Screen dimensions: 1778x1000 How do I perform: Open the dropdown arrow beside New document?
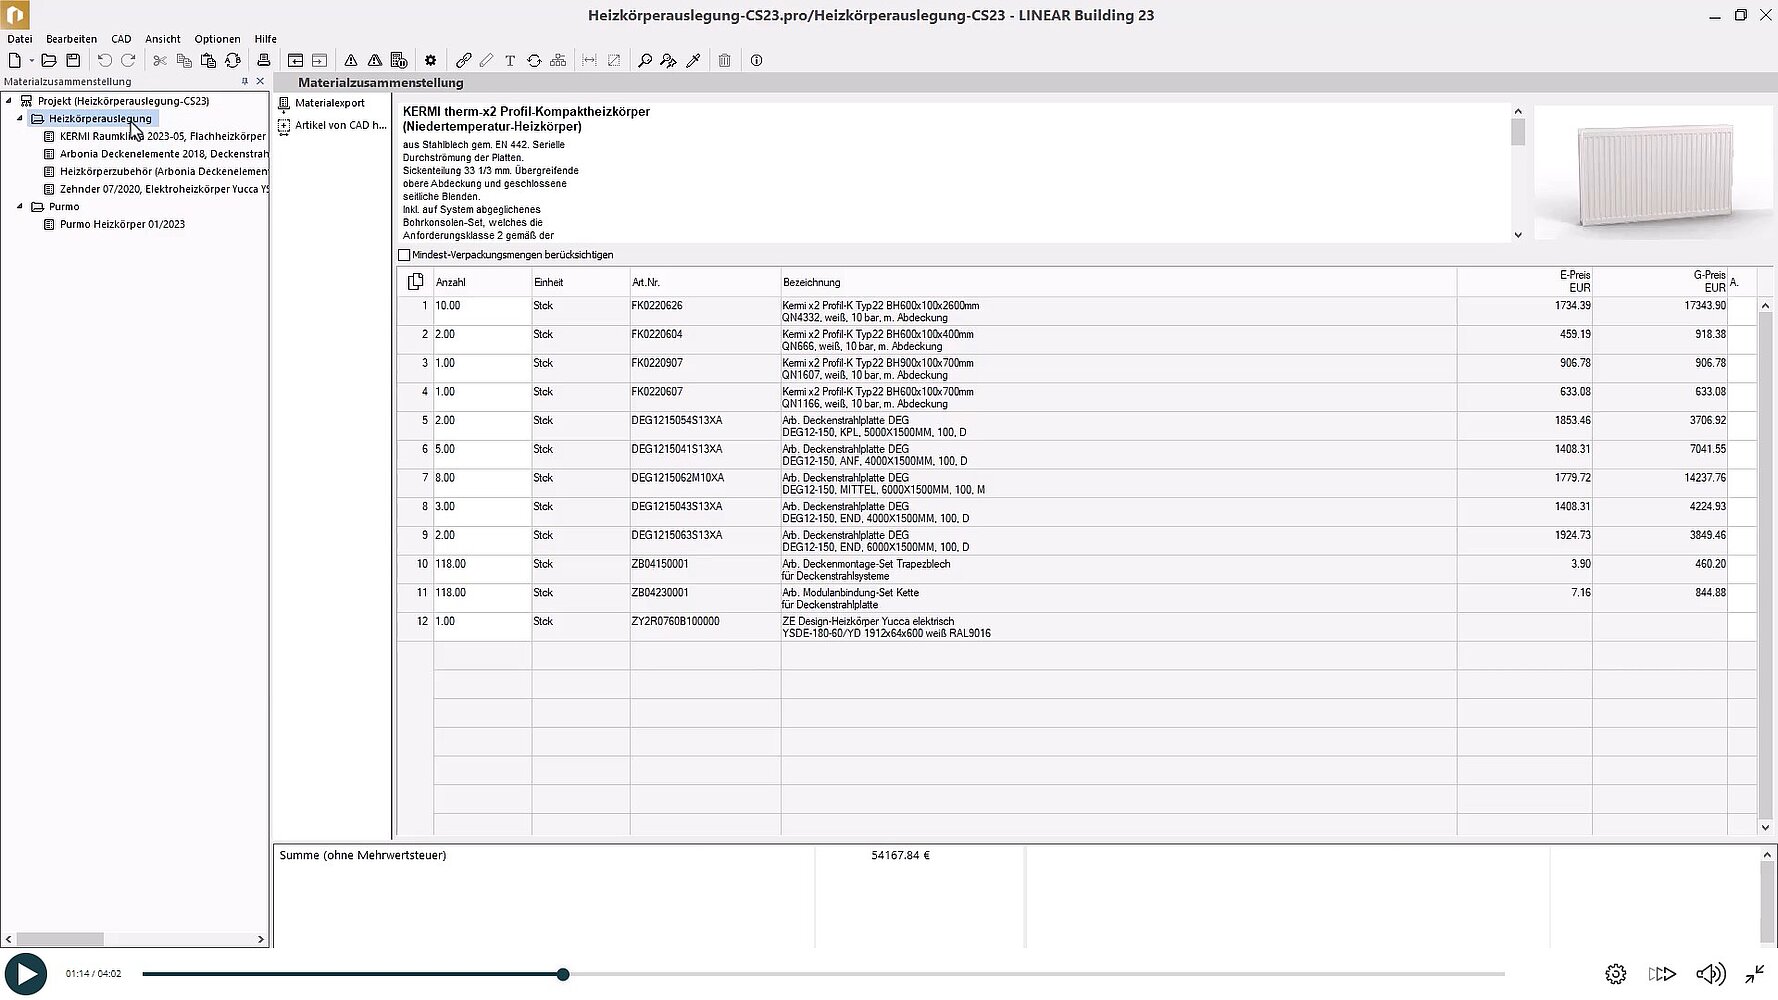[32, 61]
